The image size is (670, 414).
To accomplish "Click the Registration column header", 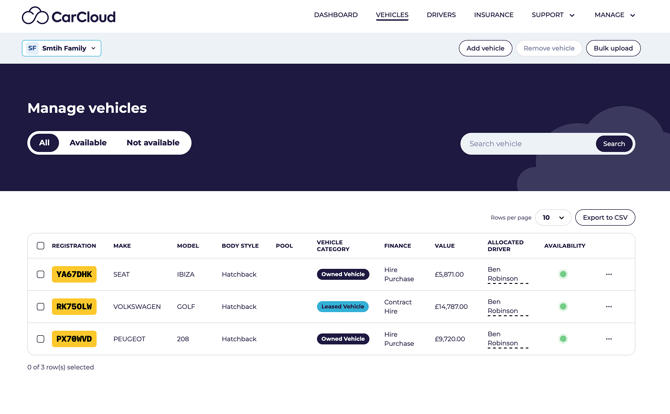I will pos(74,246).
